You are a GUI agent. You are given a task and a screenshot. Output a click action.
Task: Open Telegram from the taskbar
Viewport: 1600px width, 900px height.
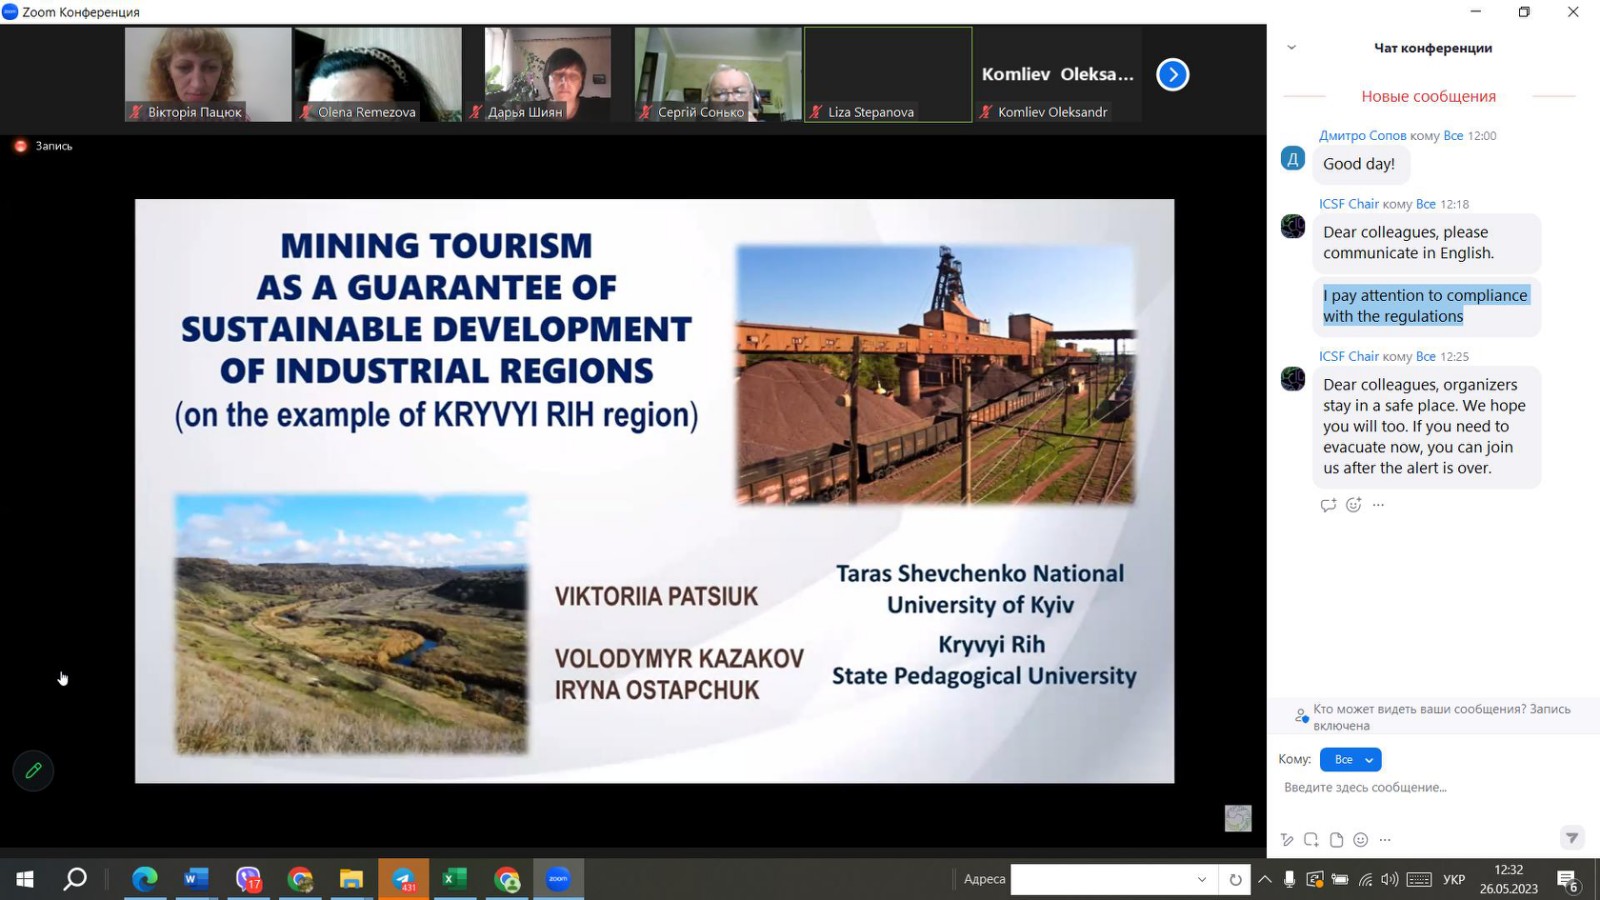403,879
